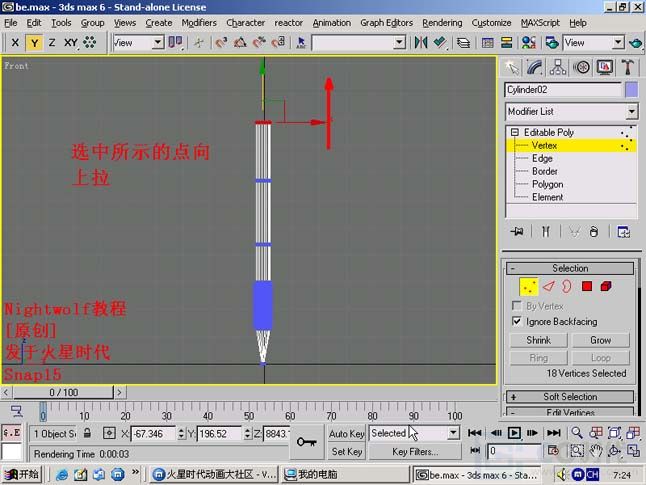This screenshot has height=485, width=646.
Task: Open the Layer Manager icon
Action: tap(463, 42)
